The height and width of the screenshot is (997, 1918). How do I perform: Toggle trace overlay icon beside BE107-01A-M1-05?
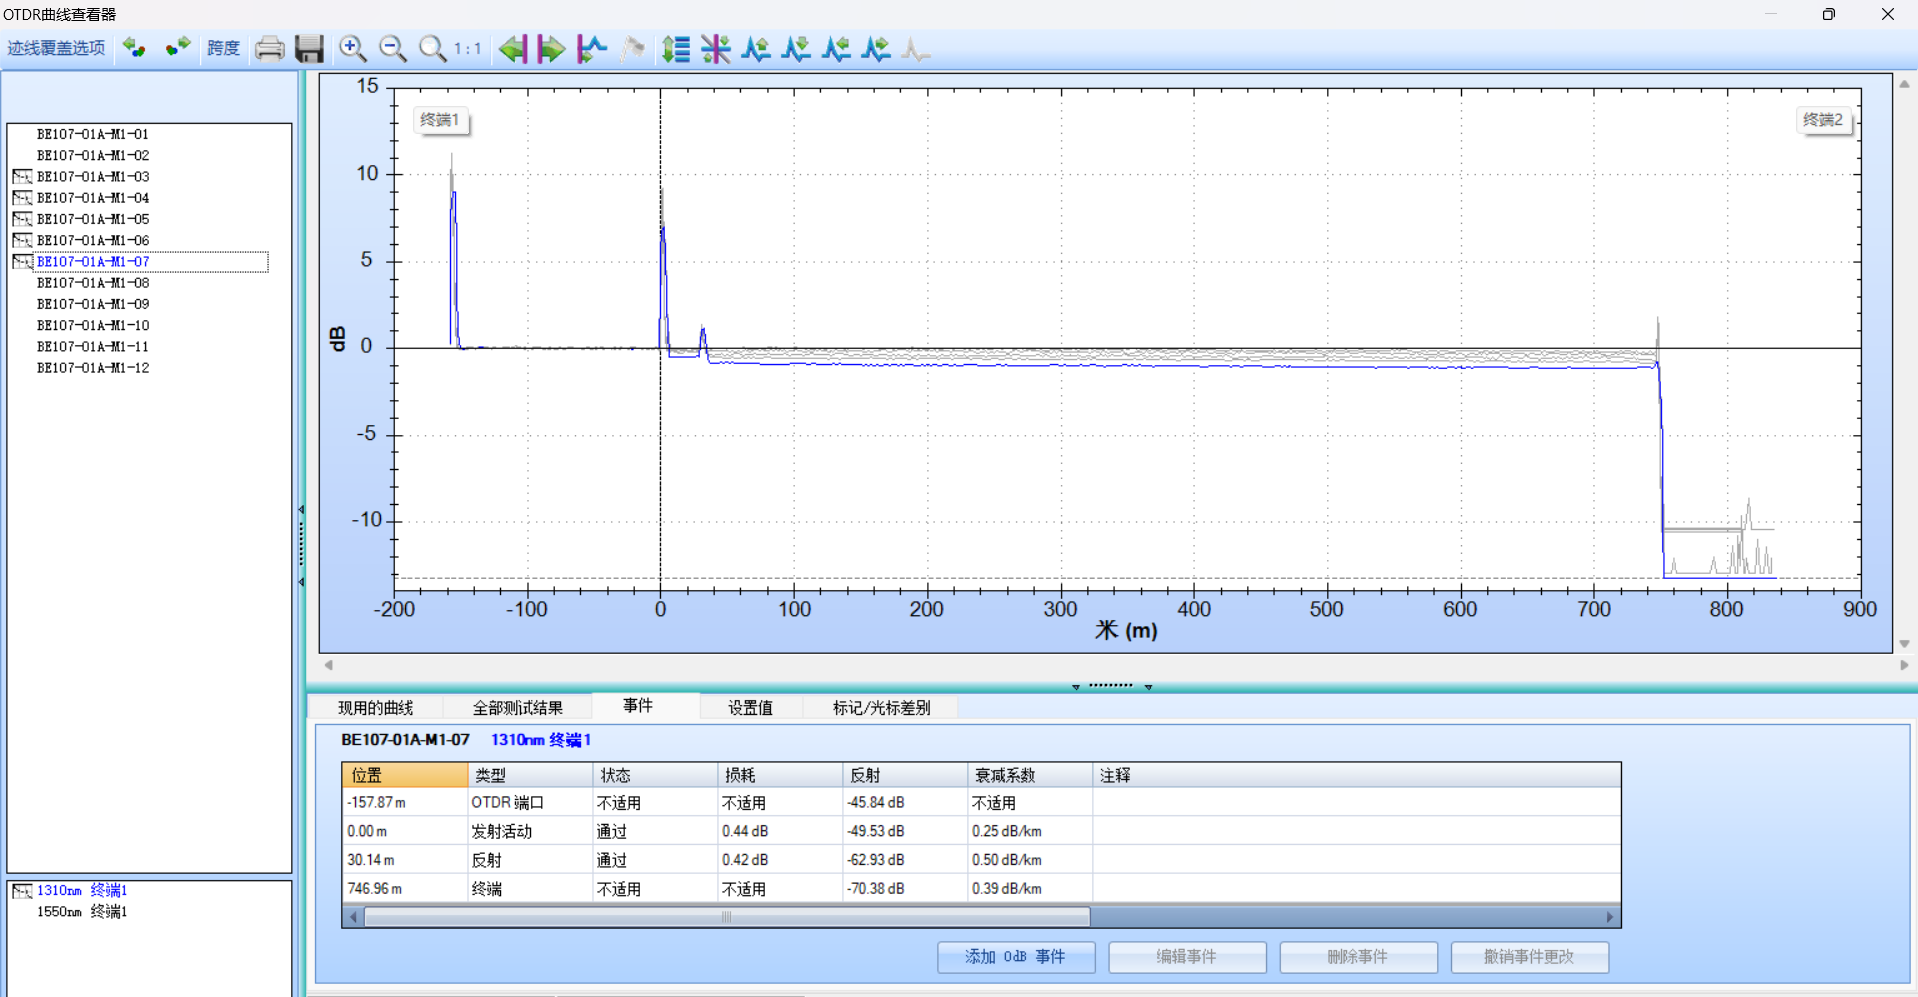click(x=22, y=219)
